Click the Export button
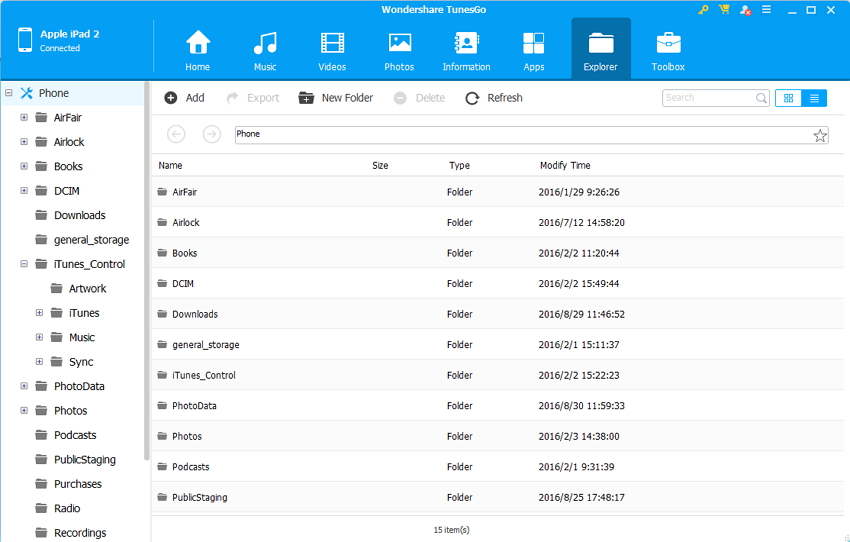Viewport: 850px width, 542px height. coord(253,98)
